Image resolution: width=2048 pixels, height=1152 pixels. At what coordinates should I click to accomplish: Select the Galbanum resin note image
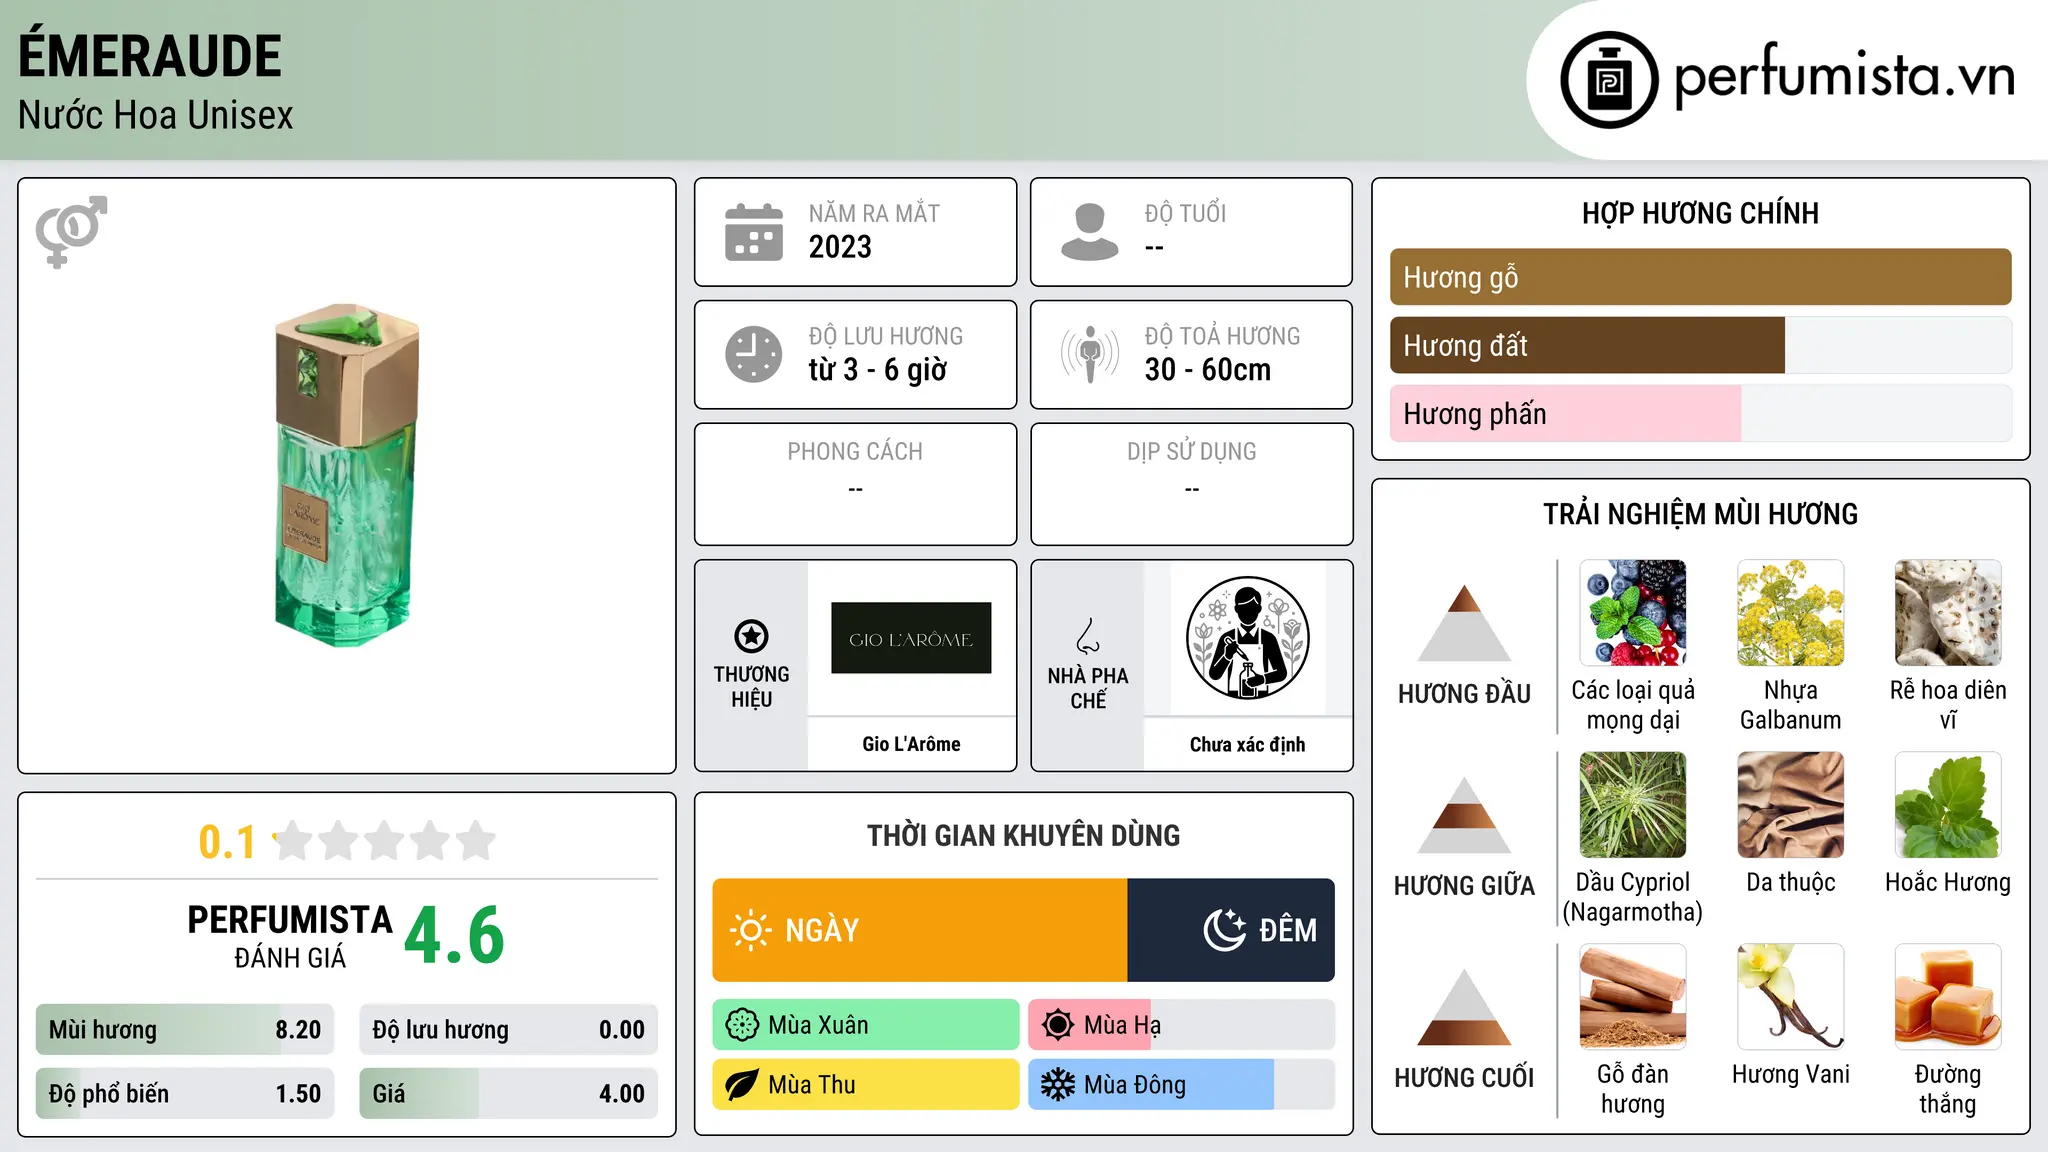coord(1790,613)
